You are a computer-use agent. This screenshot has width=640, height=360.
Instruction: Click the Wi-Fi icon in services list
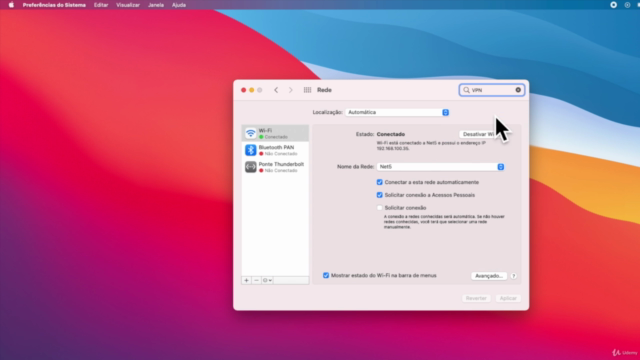click(x=251, y=133)
